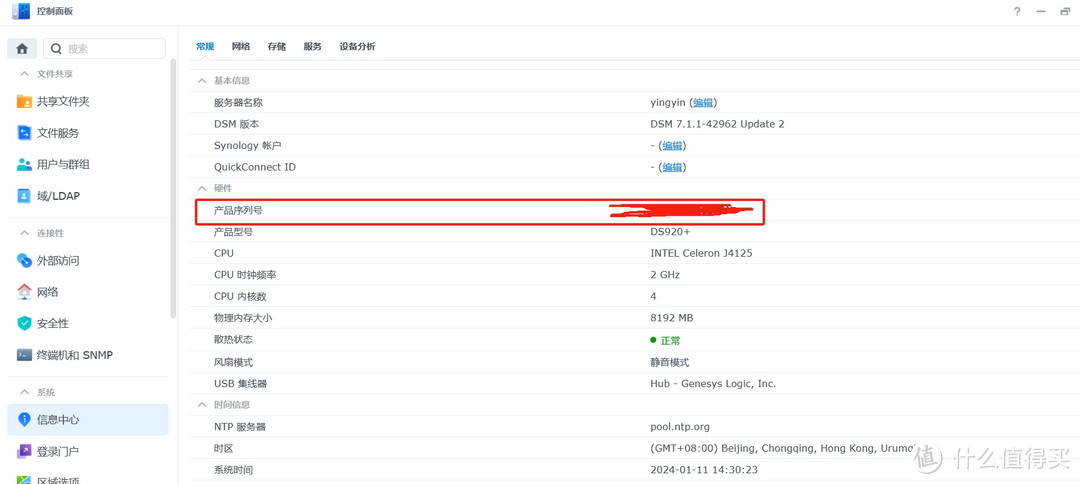The image size is (1080, 484).
Task: Select Info Center (信息中心) icon
Action: click(x=24, y=419)
